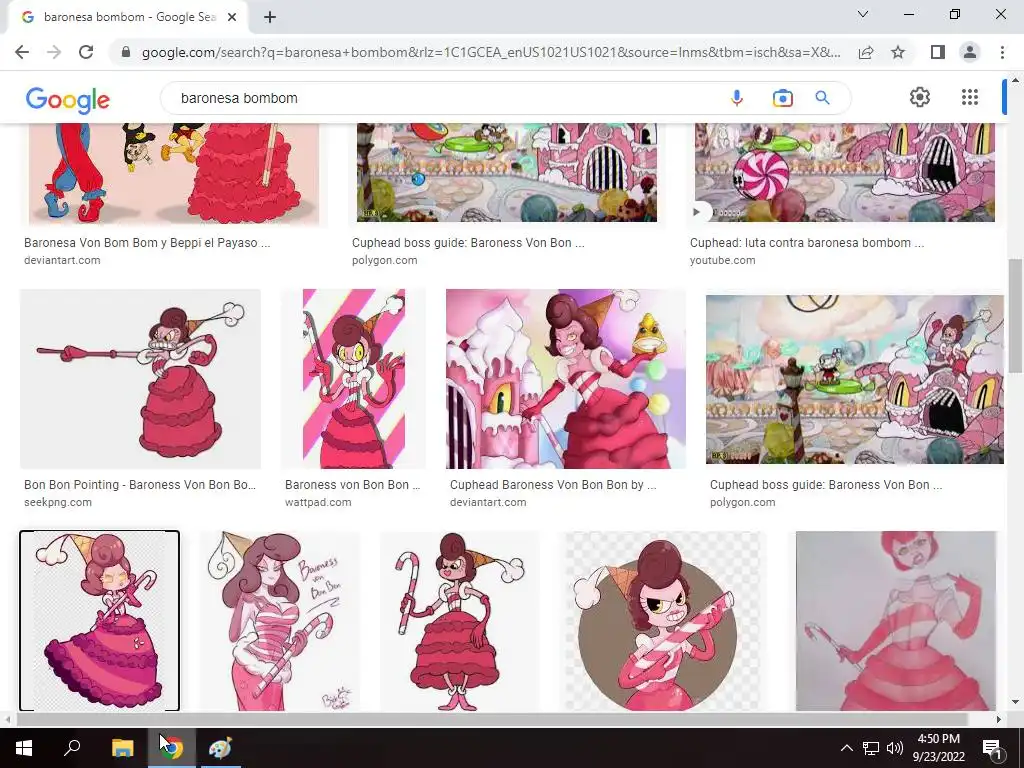The height and width of the screenshot is (768, 1024).
Task: Show hidden system tray icons
Action: pos(846,748)
